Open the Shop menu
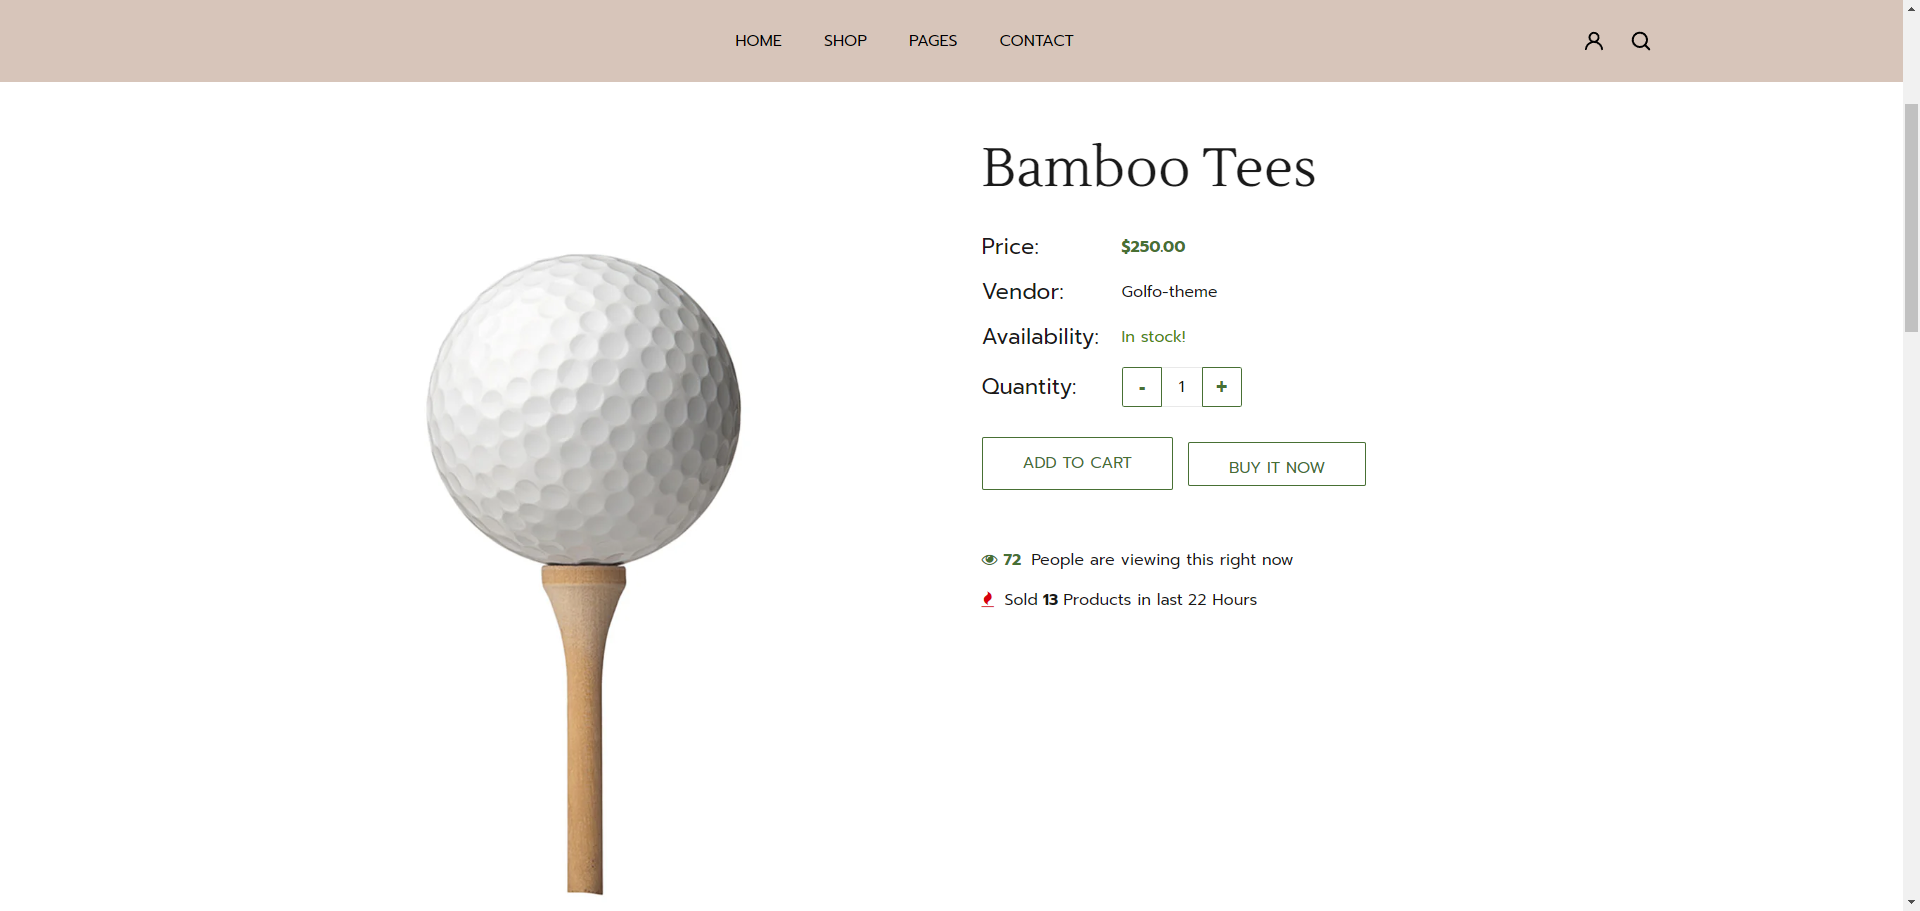 pyautogui.click(x=845, y=41)
